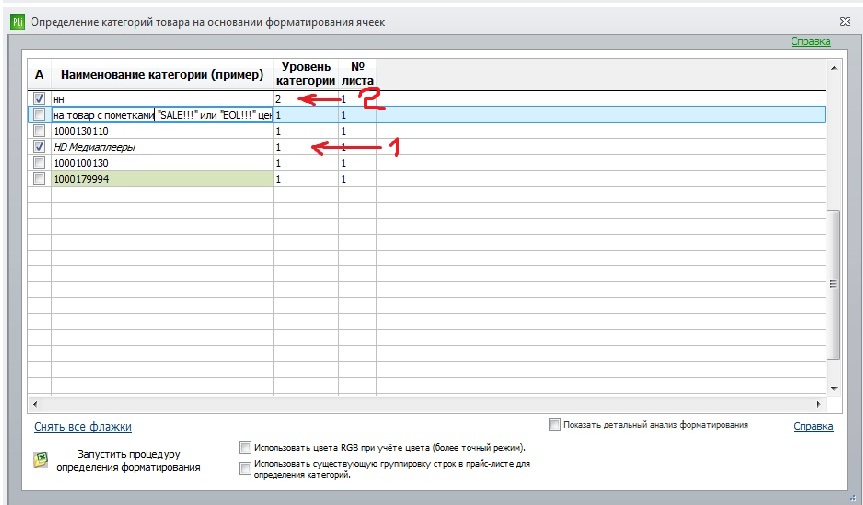Click category level cell in 1000179994 row

point(306,179)
